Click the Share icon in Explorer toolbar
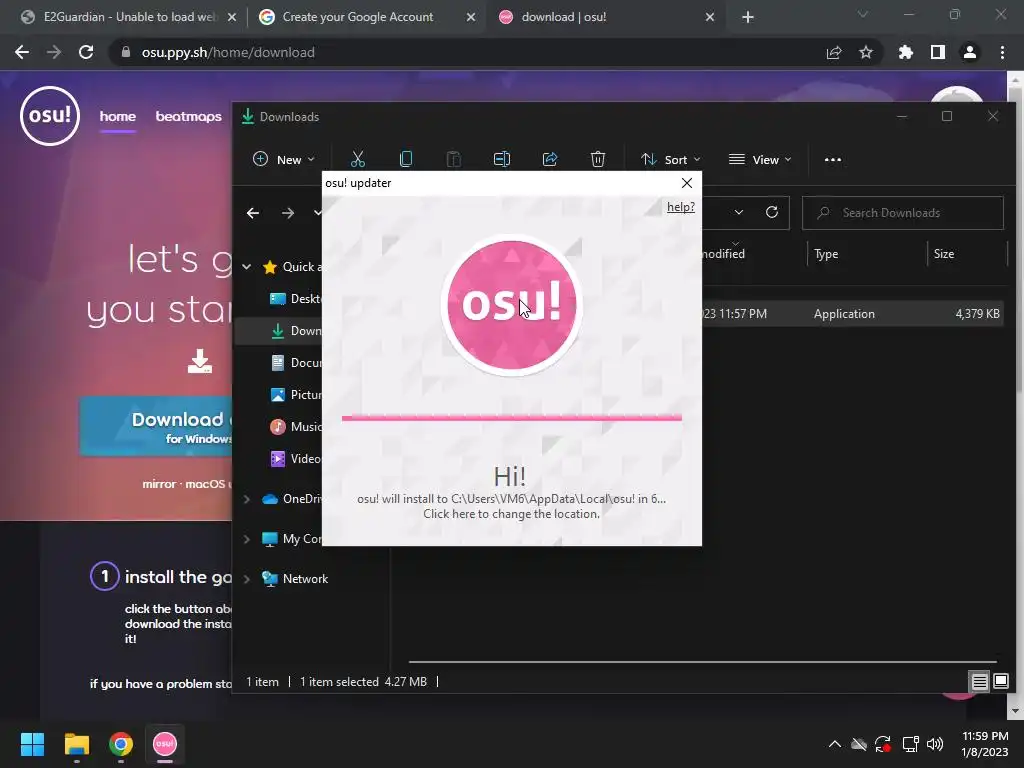This screenshot has height=768, width=1024. tap(550, 159)
